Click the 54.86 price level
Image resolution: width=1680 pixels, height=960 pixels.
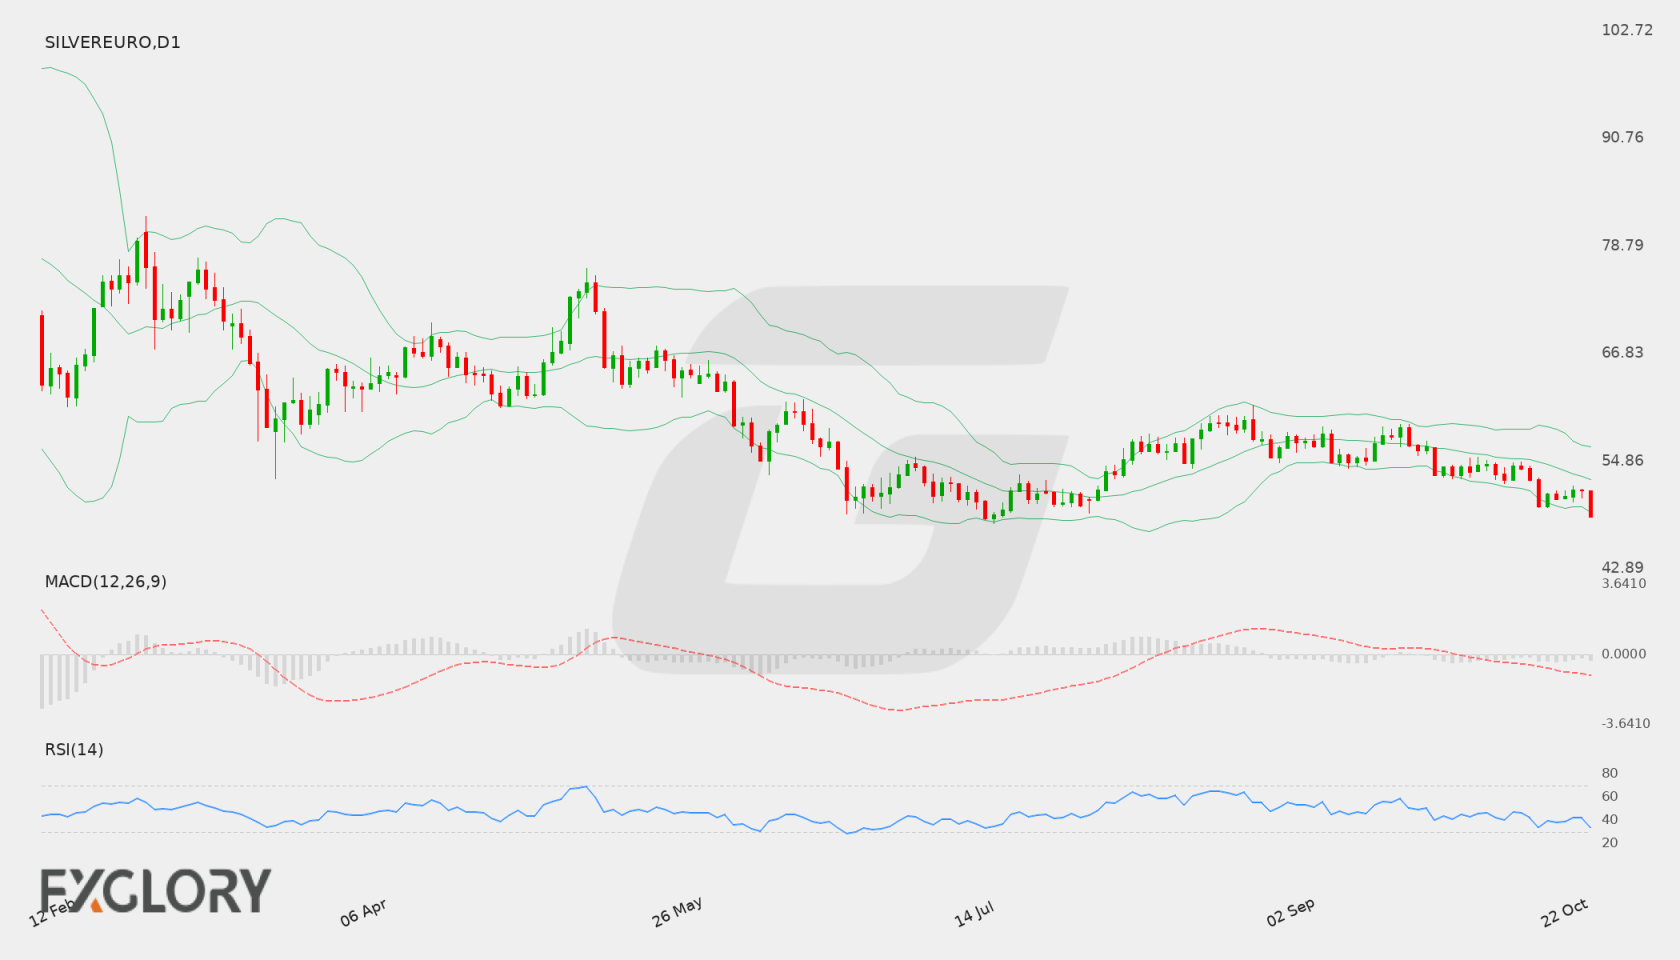(x=1622, y=460)
